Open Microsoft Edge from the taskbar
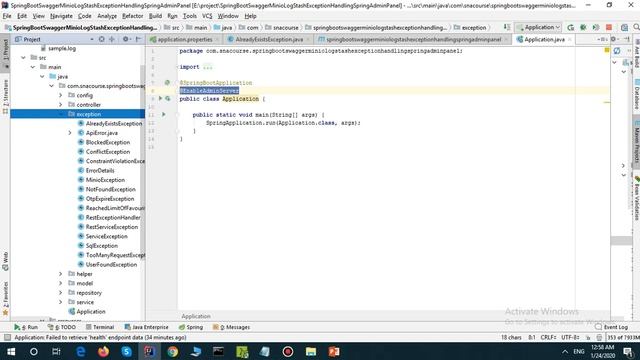This screenshot has height=360, width=640. (80, 351)
